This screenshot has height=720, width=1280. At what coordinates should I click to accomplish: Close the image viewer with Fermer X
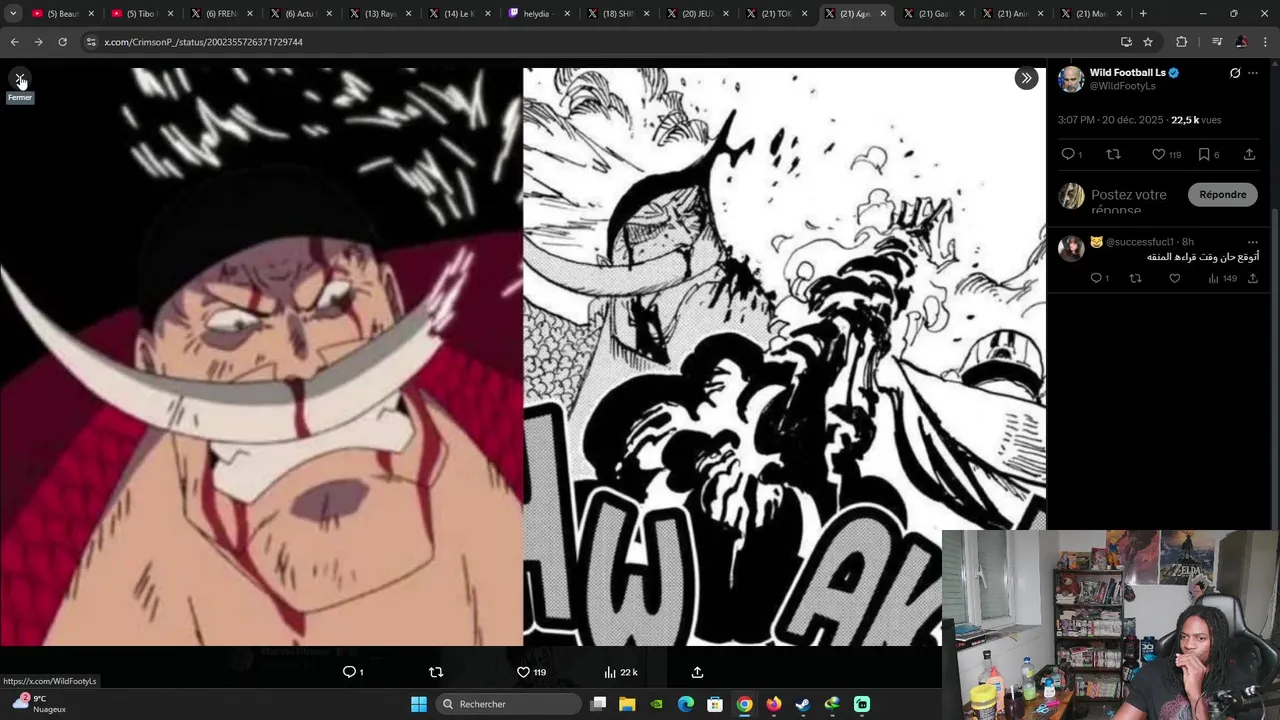pyautogui.click(x=20, y=78)
